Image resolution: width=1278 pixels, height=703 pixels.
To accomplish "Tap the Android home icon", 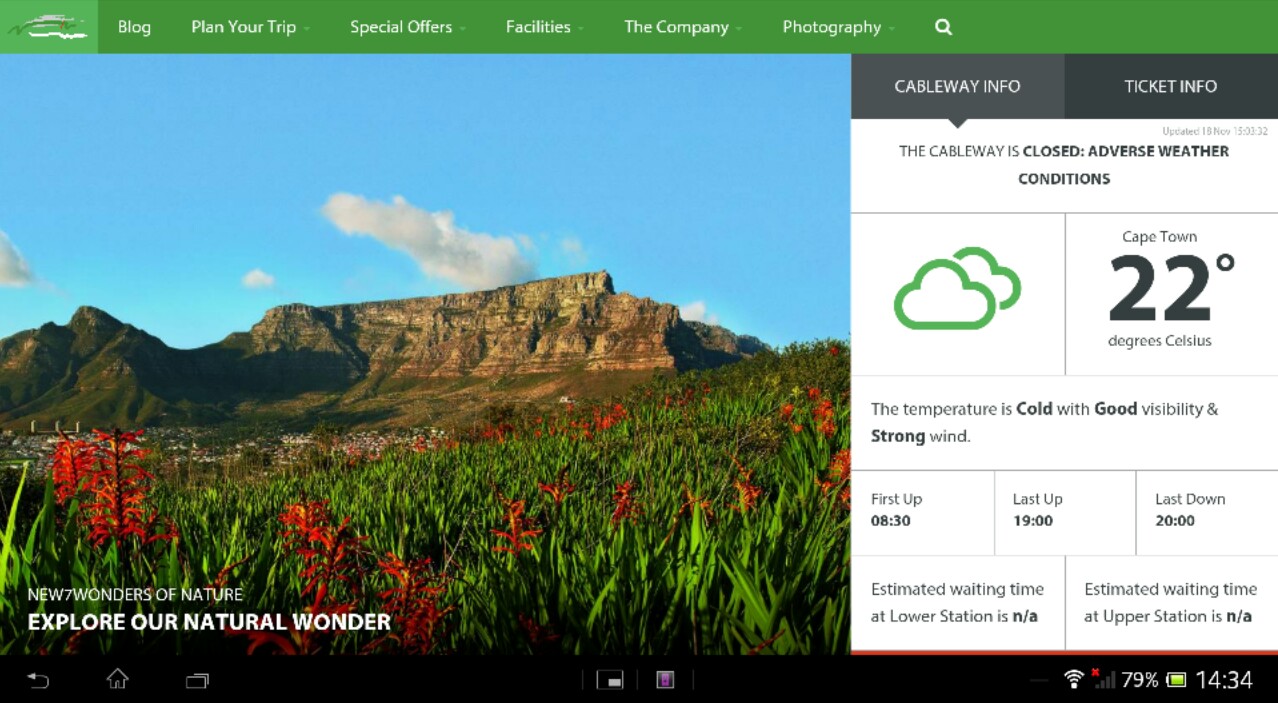I will (118, 680).
